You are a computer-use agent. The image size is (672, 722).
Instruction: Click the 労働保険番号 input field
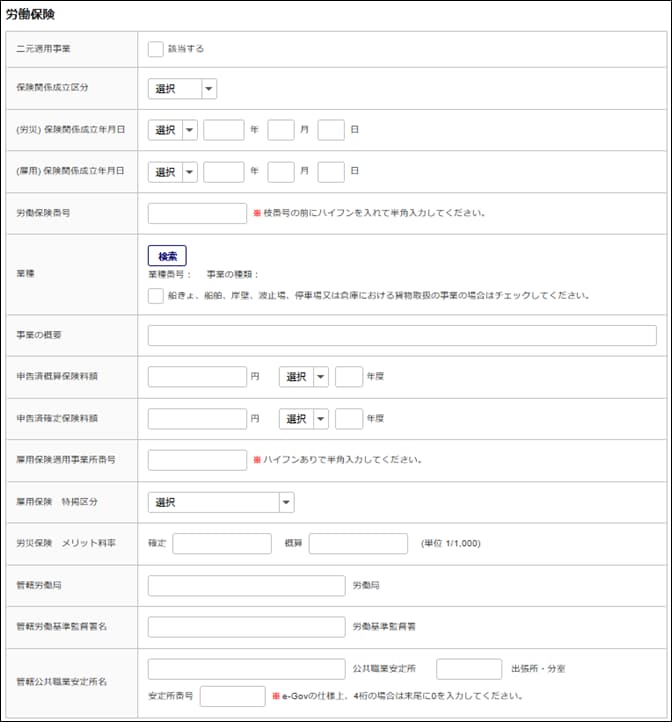pyautogui.click(x=197, y=213)
